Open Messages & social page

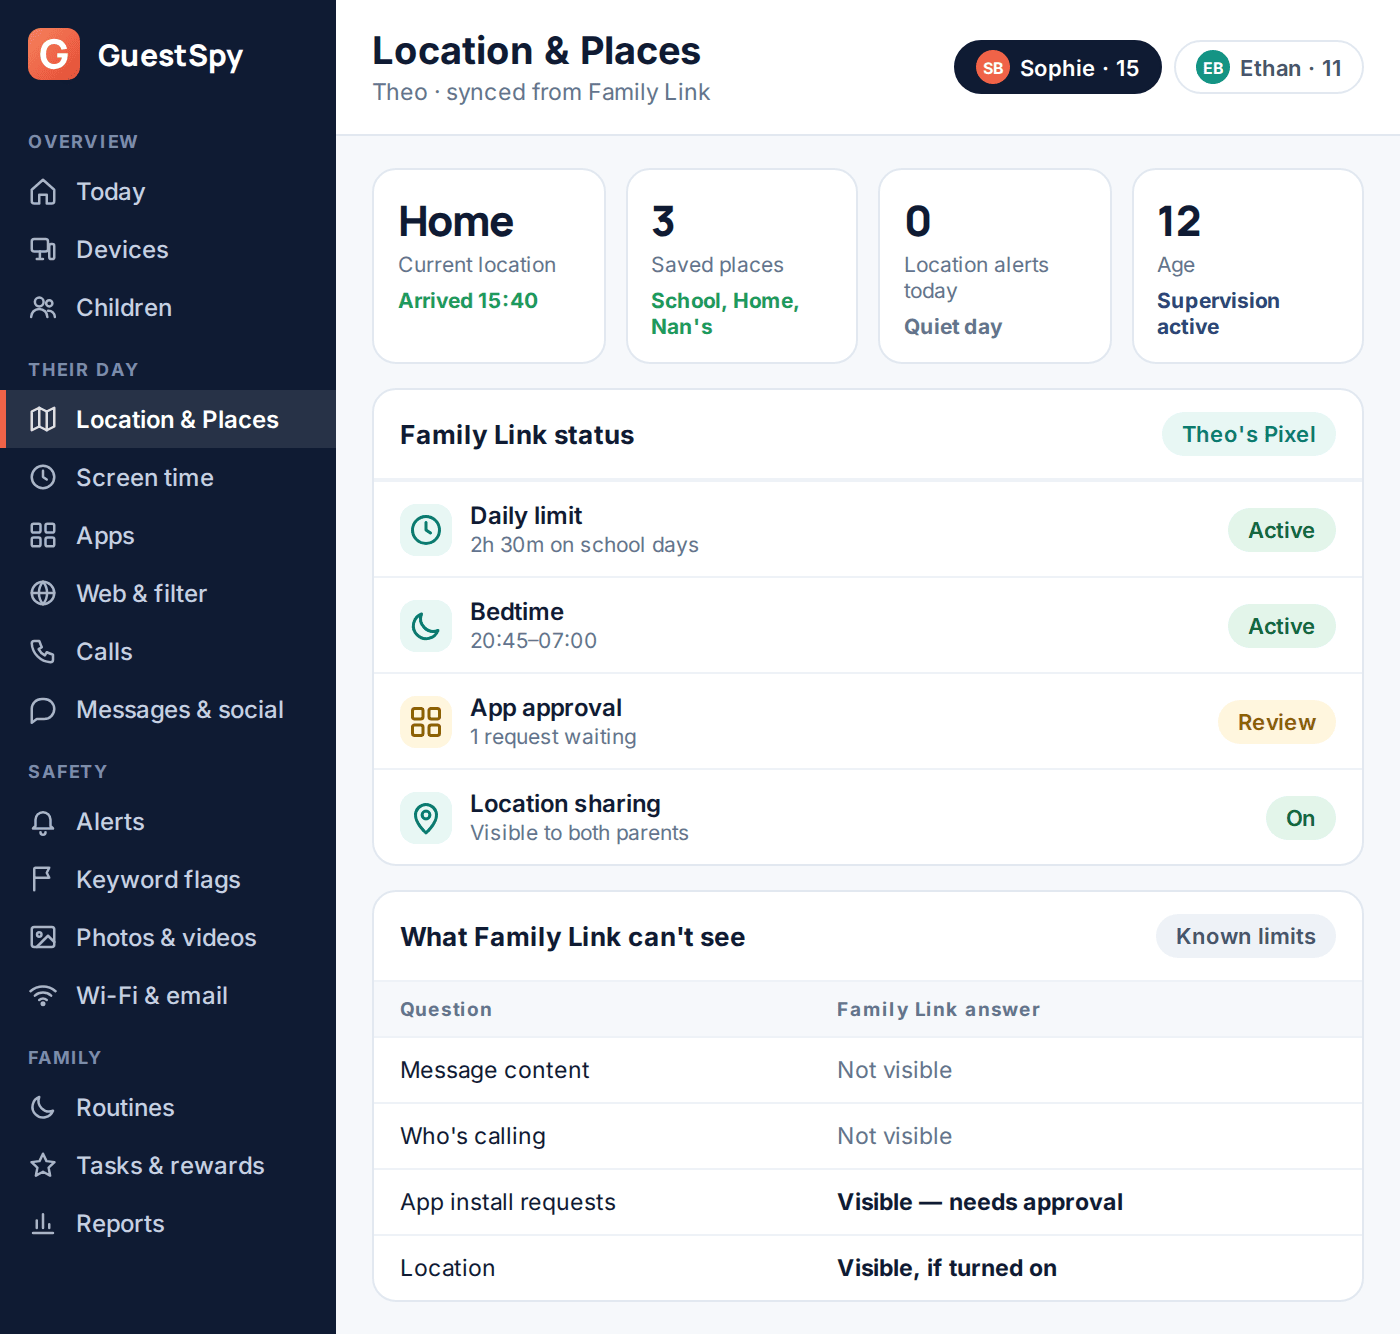pos(168,709)
